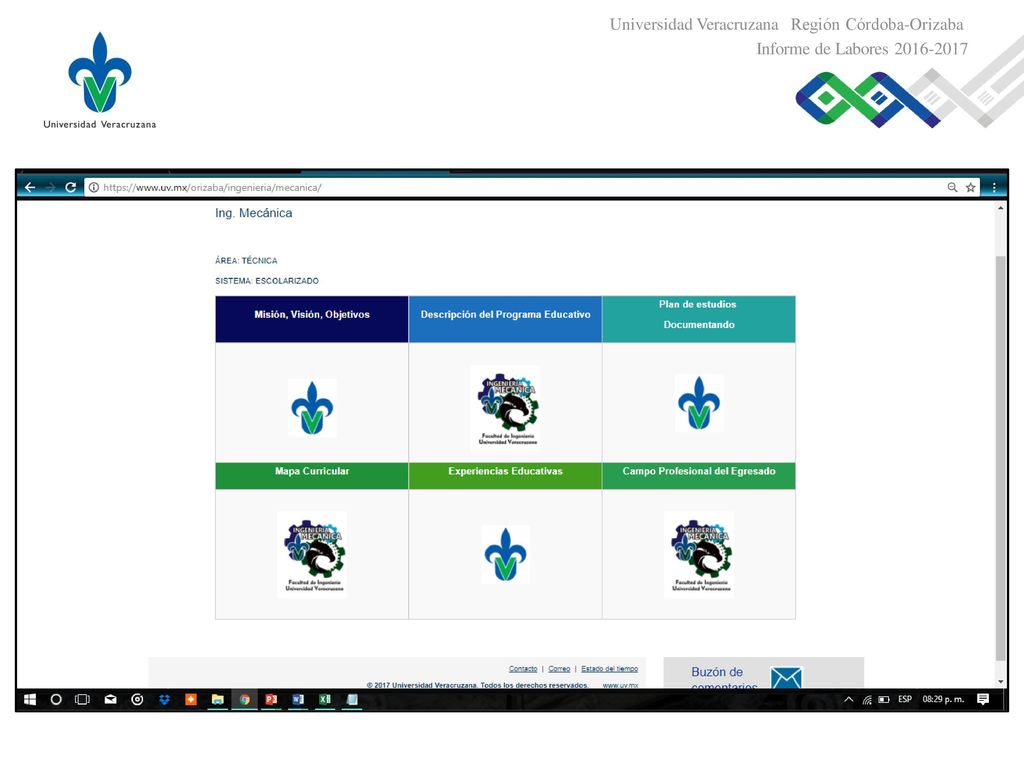The image size is (1024, 768).
Task: Follow the Estado del tiempo footer link
Action: pyautogui.click(x=609, y=669)
